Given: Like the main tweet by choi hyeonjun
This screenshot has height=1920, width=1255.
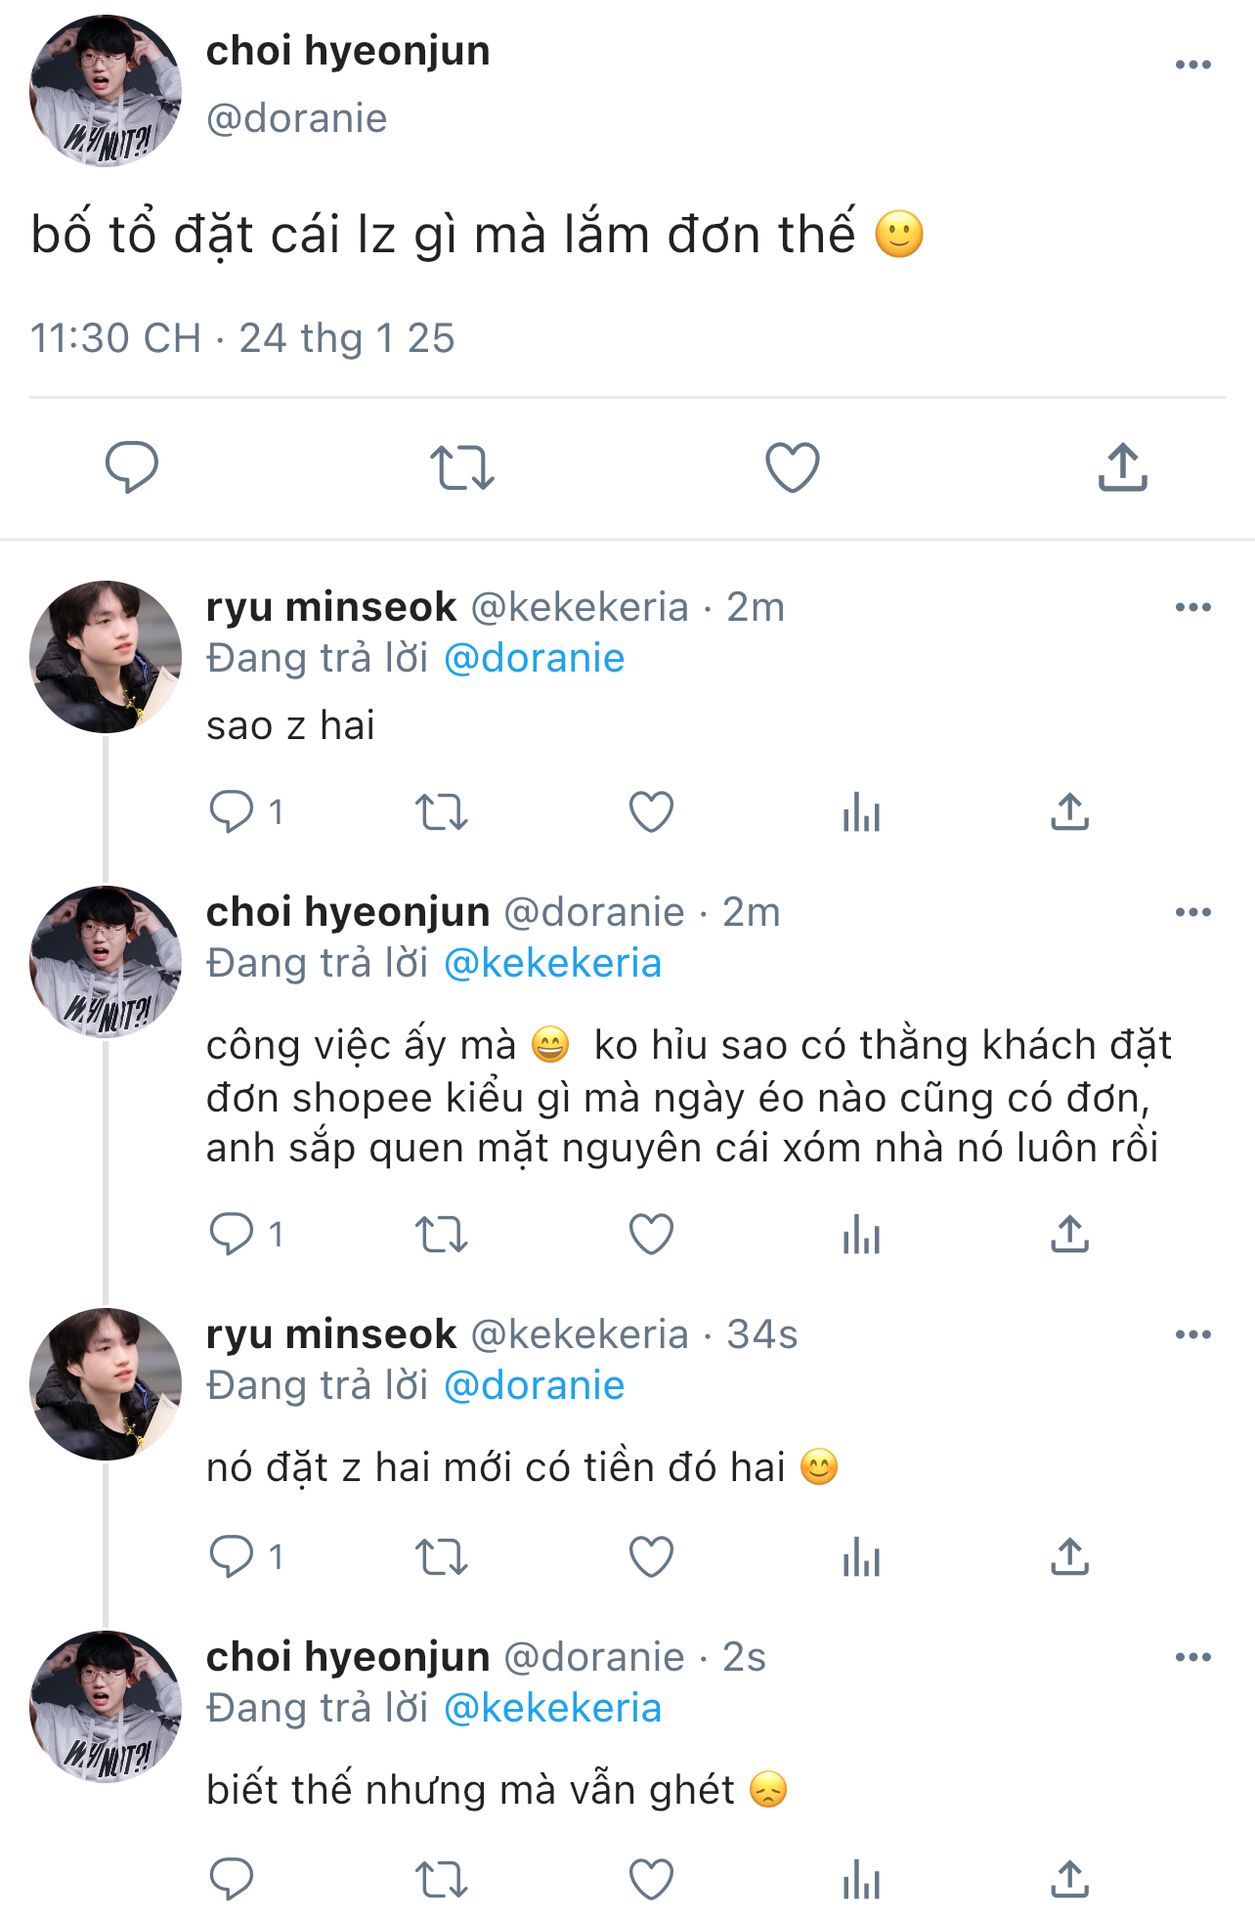Looking at the screenshot, I should point(792,467).
